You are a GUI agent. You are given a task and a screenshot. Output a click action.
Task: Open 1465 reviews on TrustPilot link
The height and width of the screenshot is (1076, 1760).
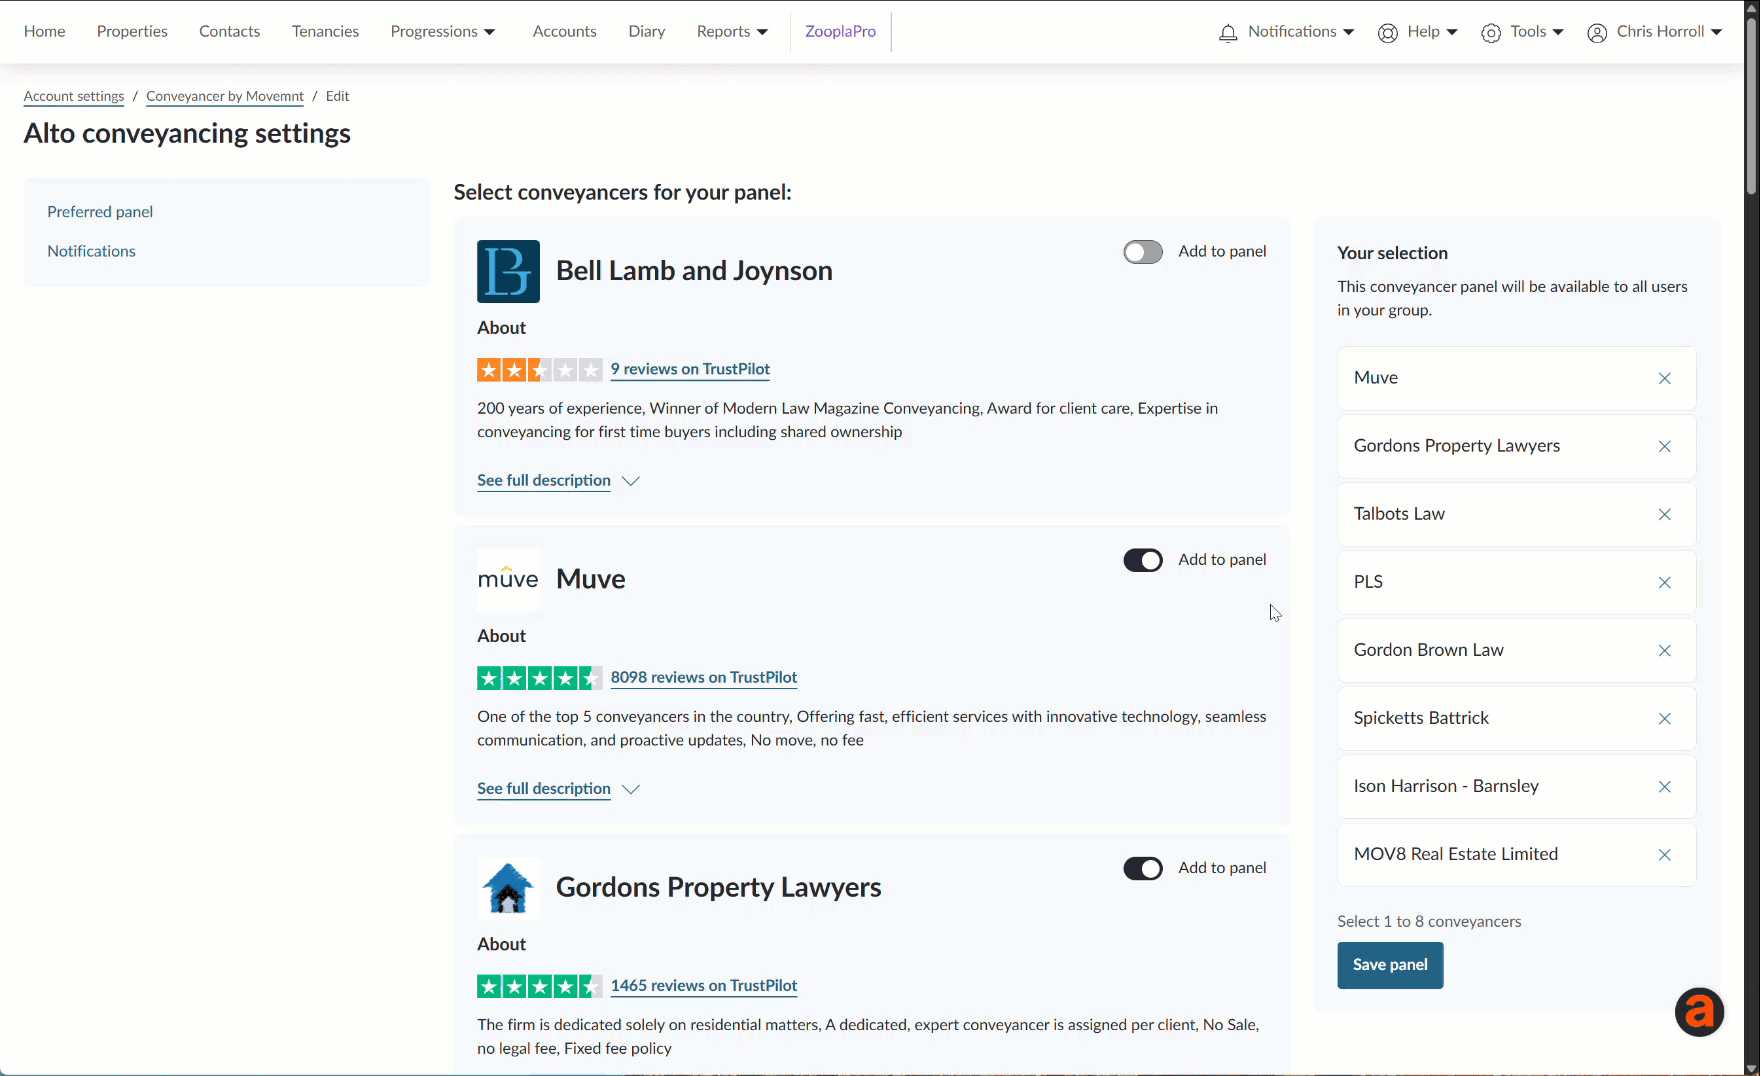704,986
